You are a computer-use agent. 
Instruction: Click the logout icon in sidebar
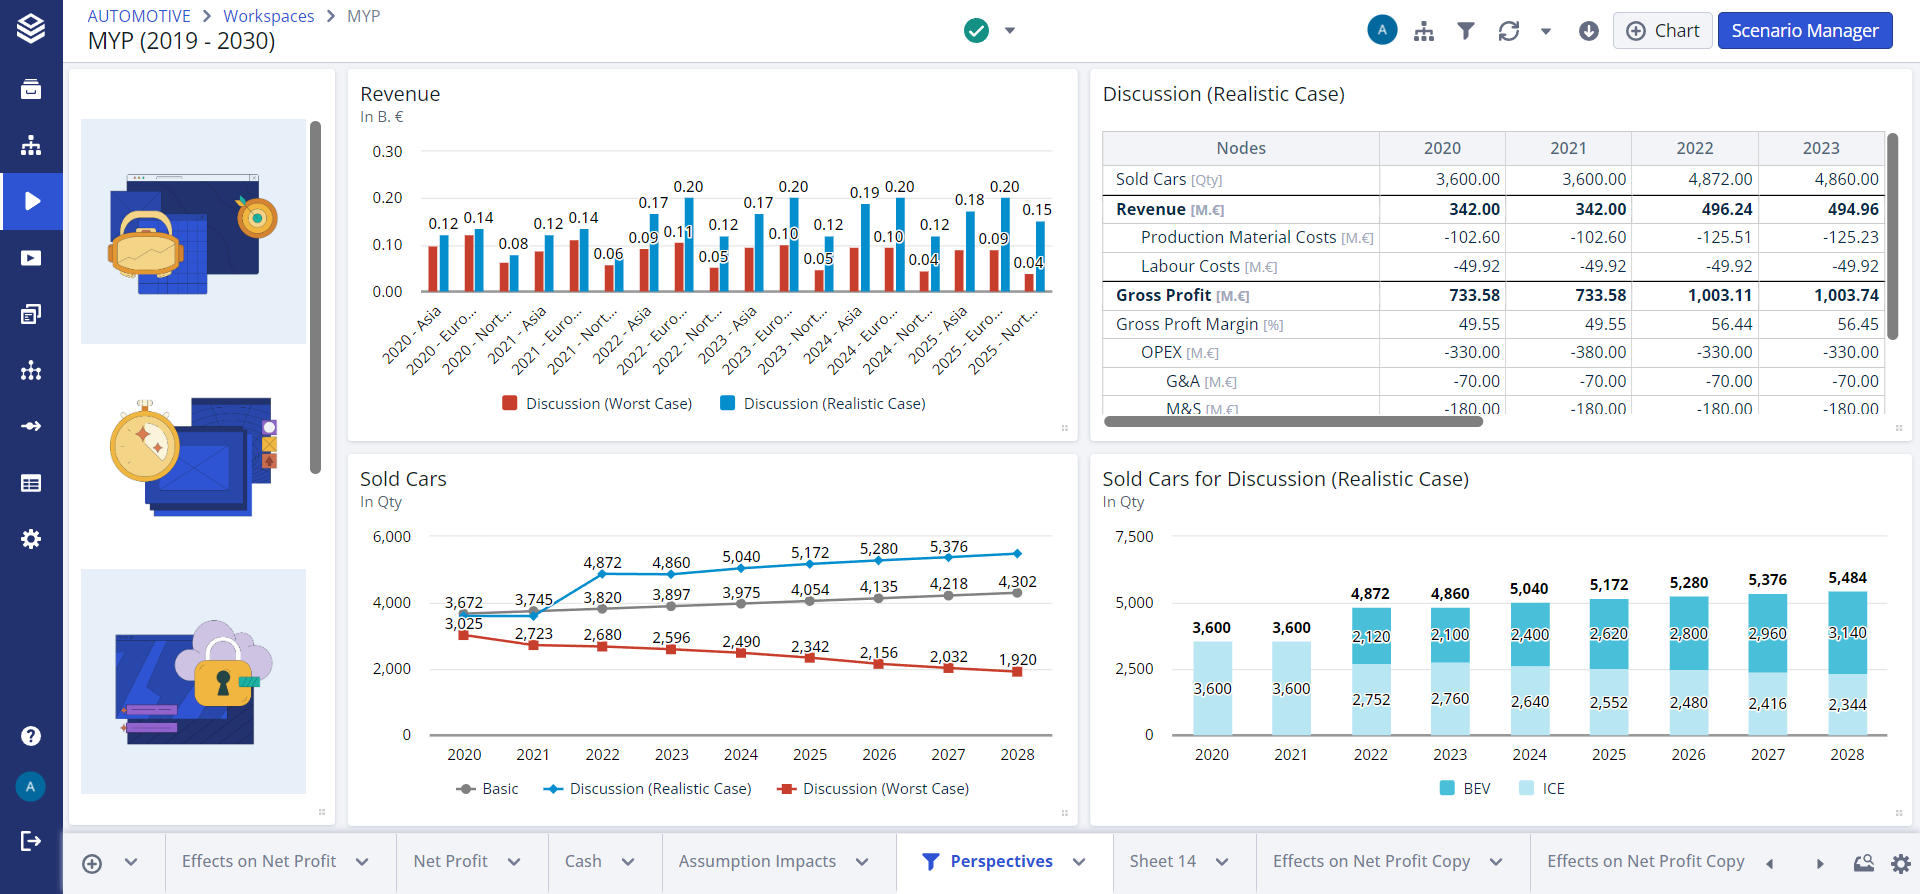click(31, 841)
